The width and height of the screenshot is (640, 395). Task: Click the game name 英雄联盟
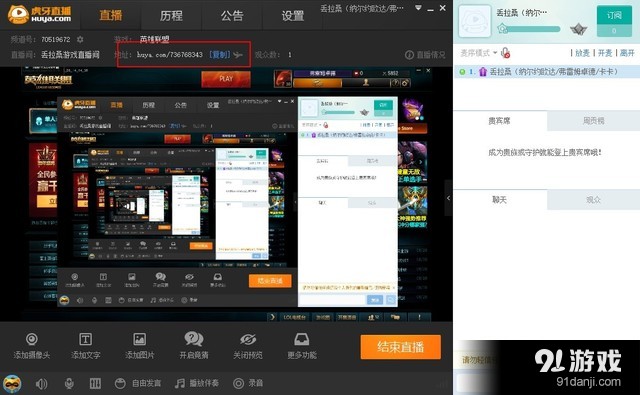pos(155,39)
